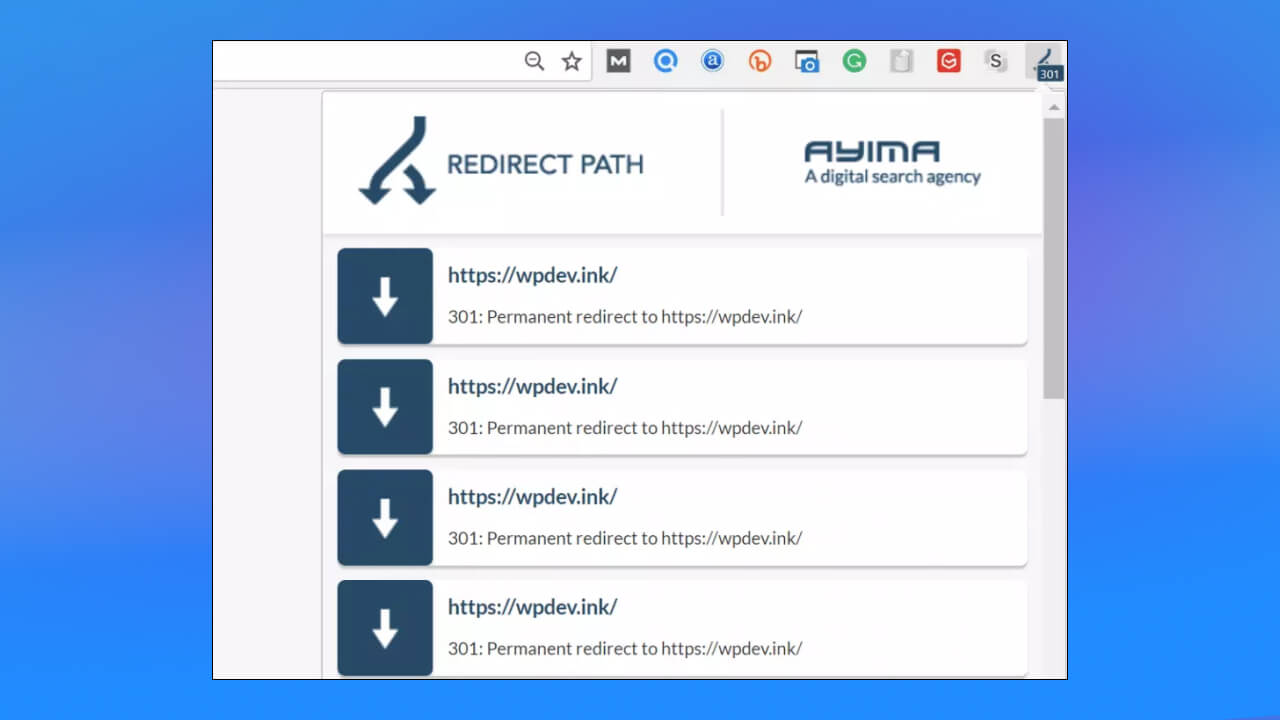Toggle the Redirect Path 301 extension icon
Image resolution: width=1280 pixels, height=720 pixels.
pyautogui.click(x=1046, y=63)
